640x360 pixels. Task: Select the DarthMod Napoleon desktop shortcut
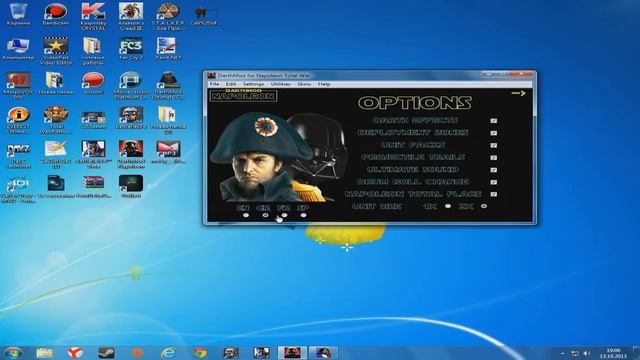click(x=131, y=154)
